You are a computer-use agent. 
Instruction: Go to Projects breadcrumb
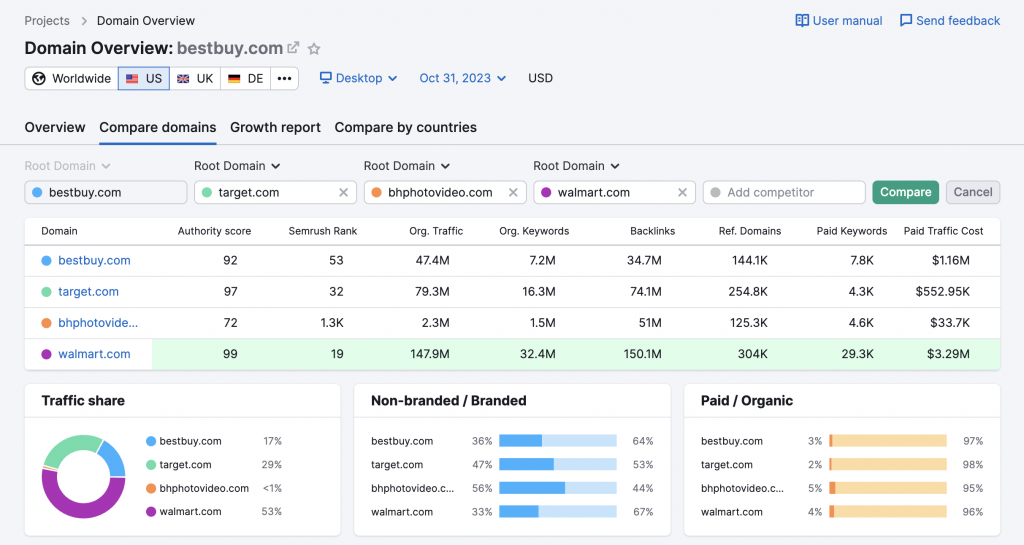pos(47,21)
